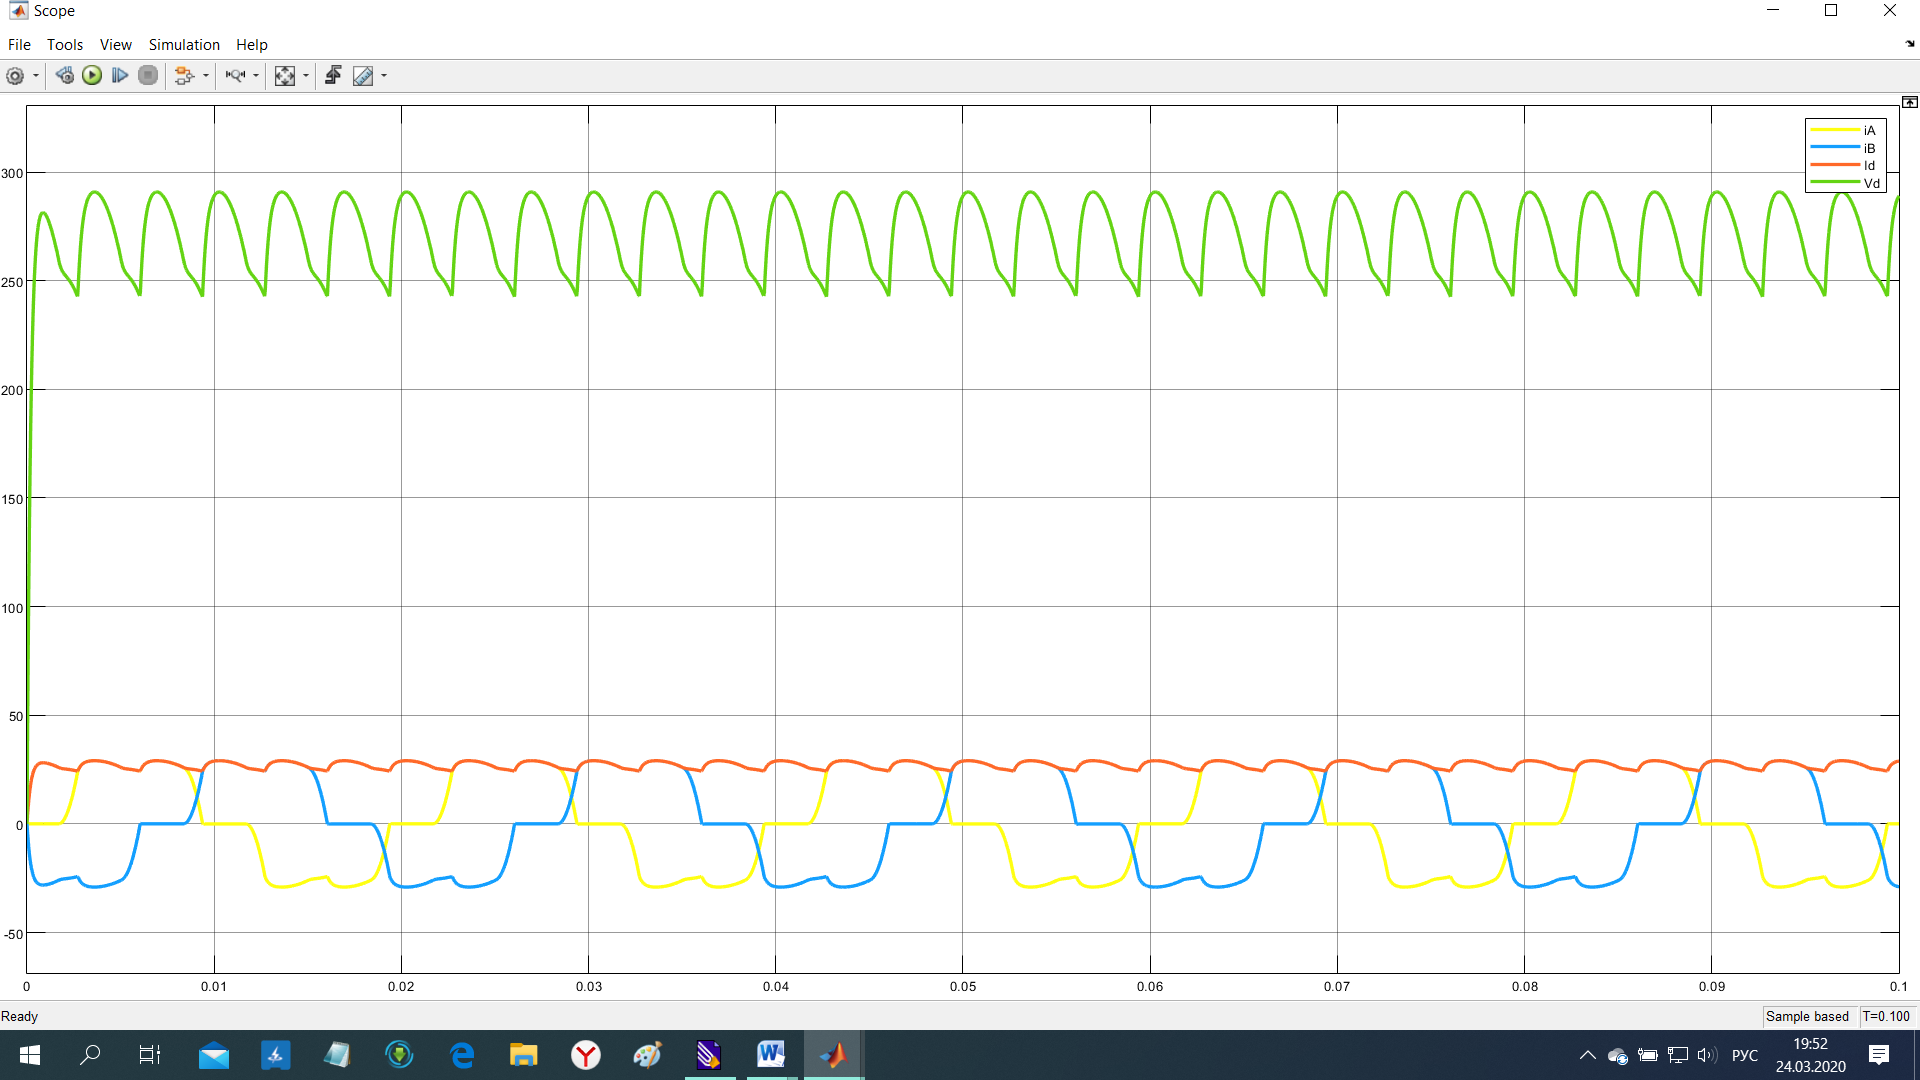
Task: Click the Step Forward icon
Action: coord(120,76)
